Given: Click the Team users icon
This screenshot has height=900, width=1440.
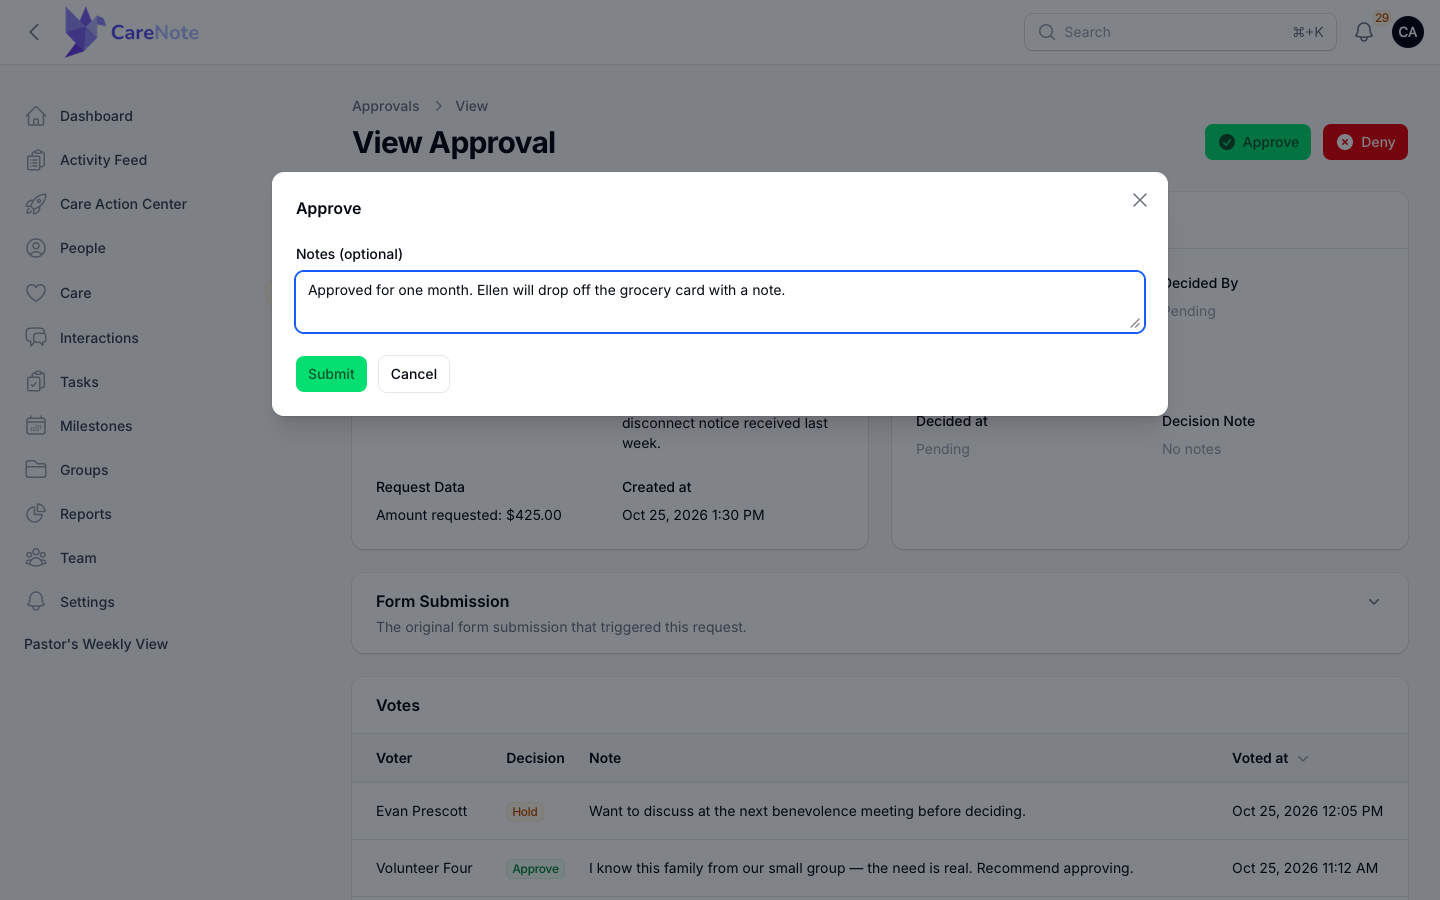Looking at the screenshot, I should pyautogui.click(x=36, y=558).
